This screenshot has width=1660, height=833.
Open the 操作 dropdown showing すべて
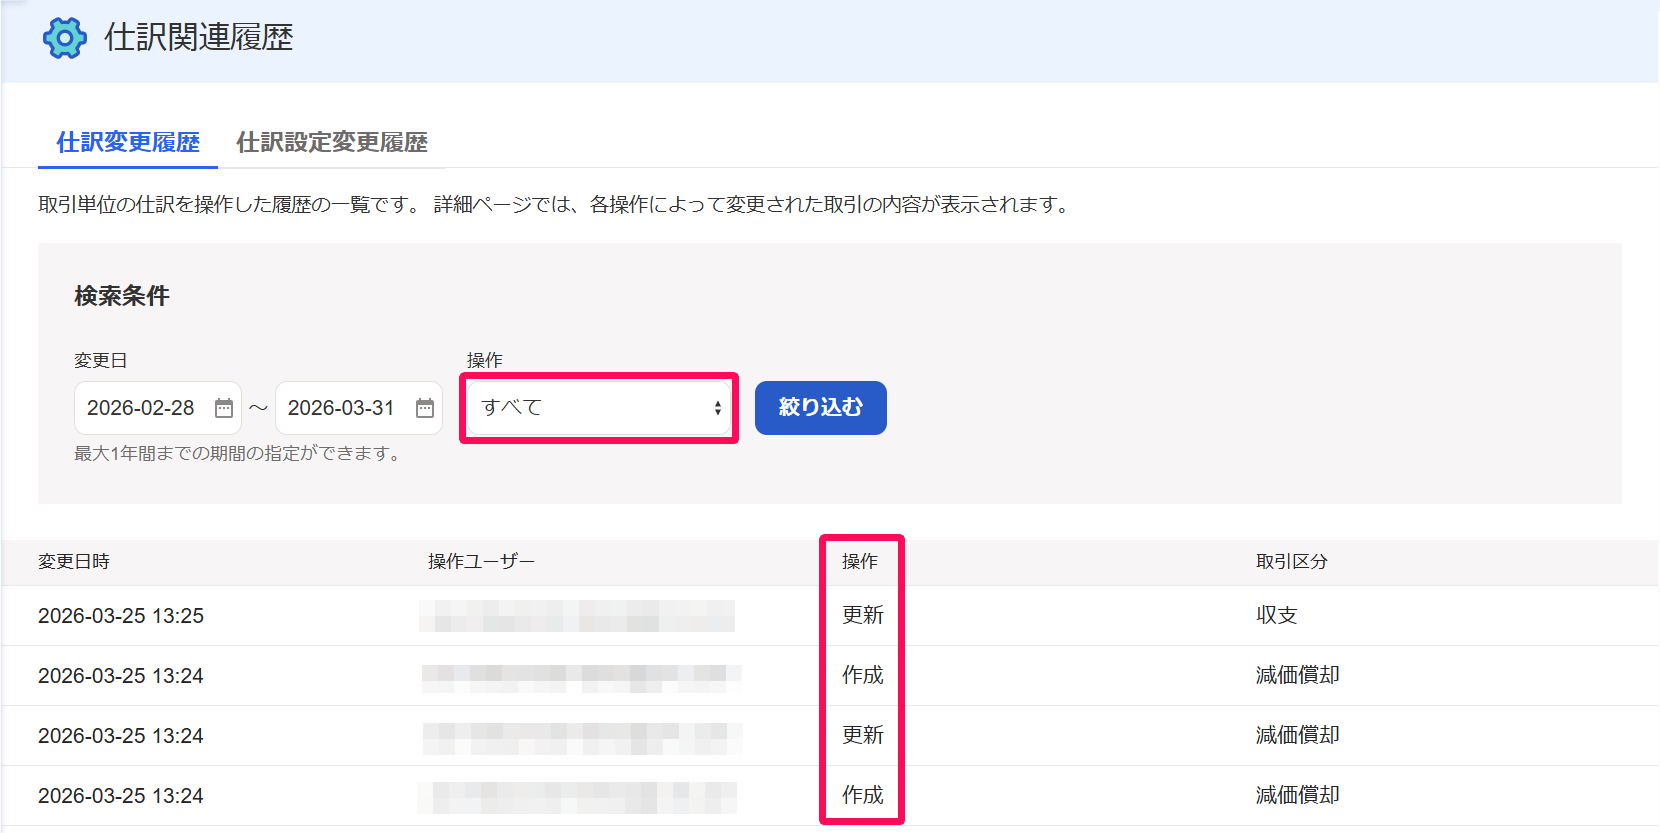pos(599,408)
